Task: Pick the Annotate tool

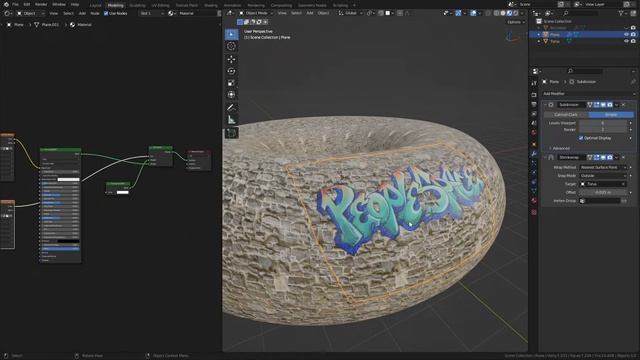Action: 231,108
